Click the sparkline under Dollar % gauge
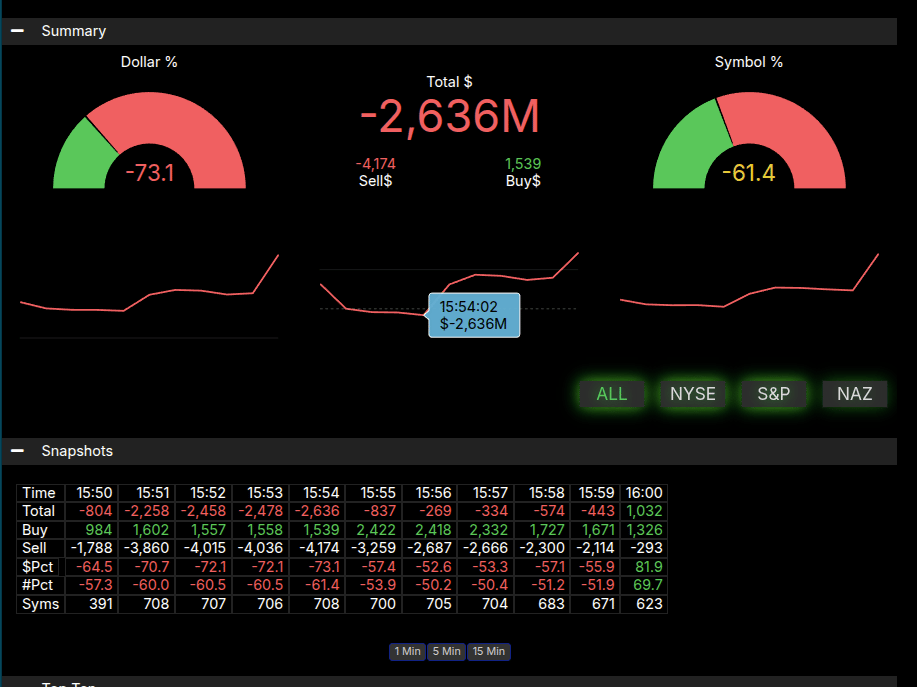 coord(149,295)
